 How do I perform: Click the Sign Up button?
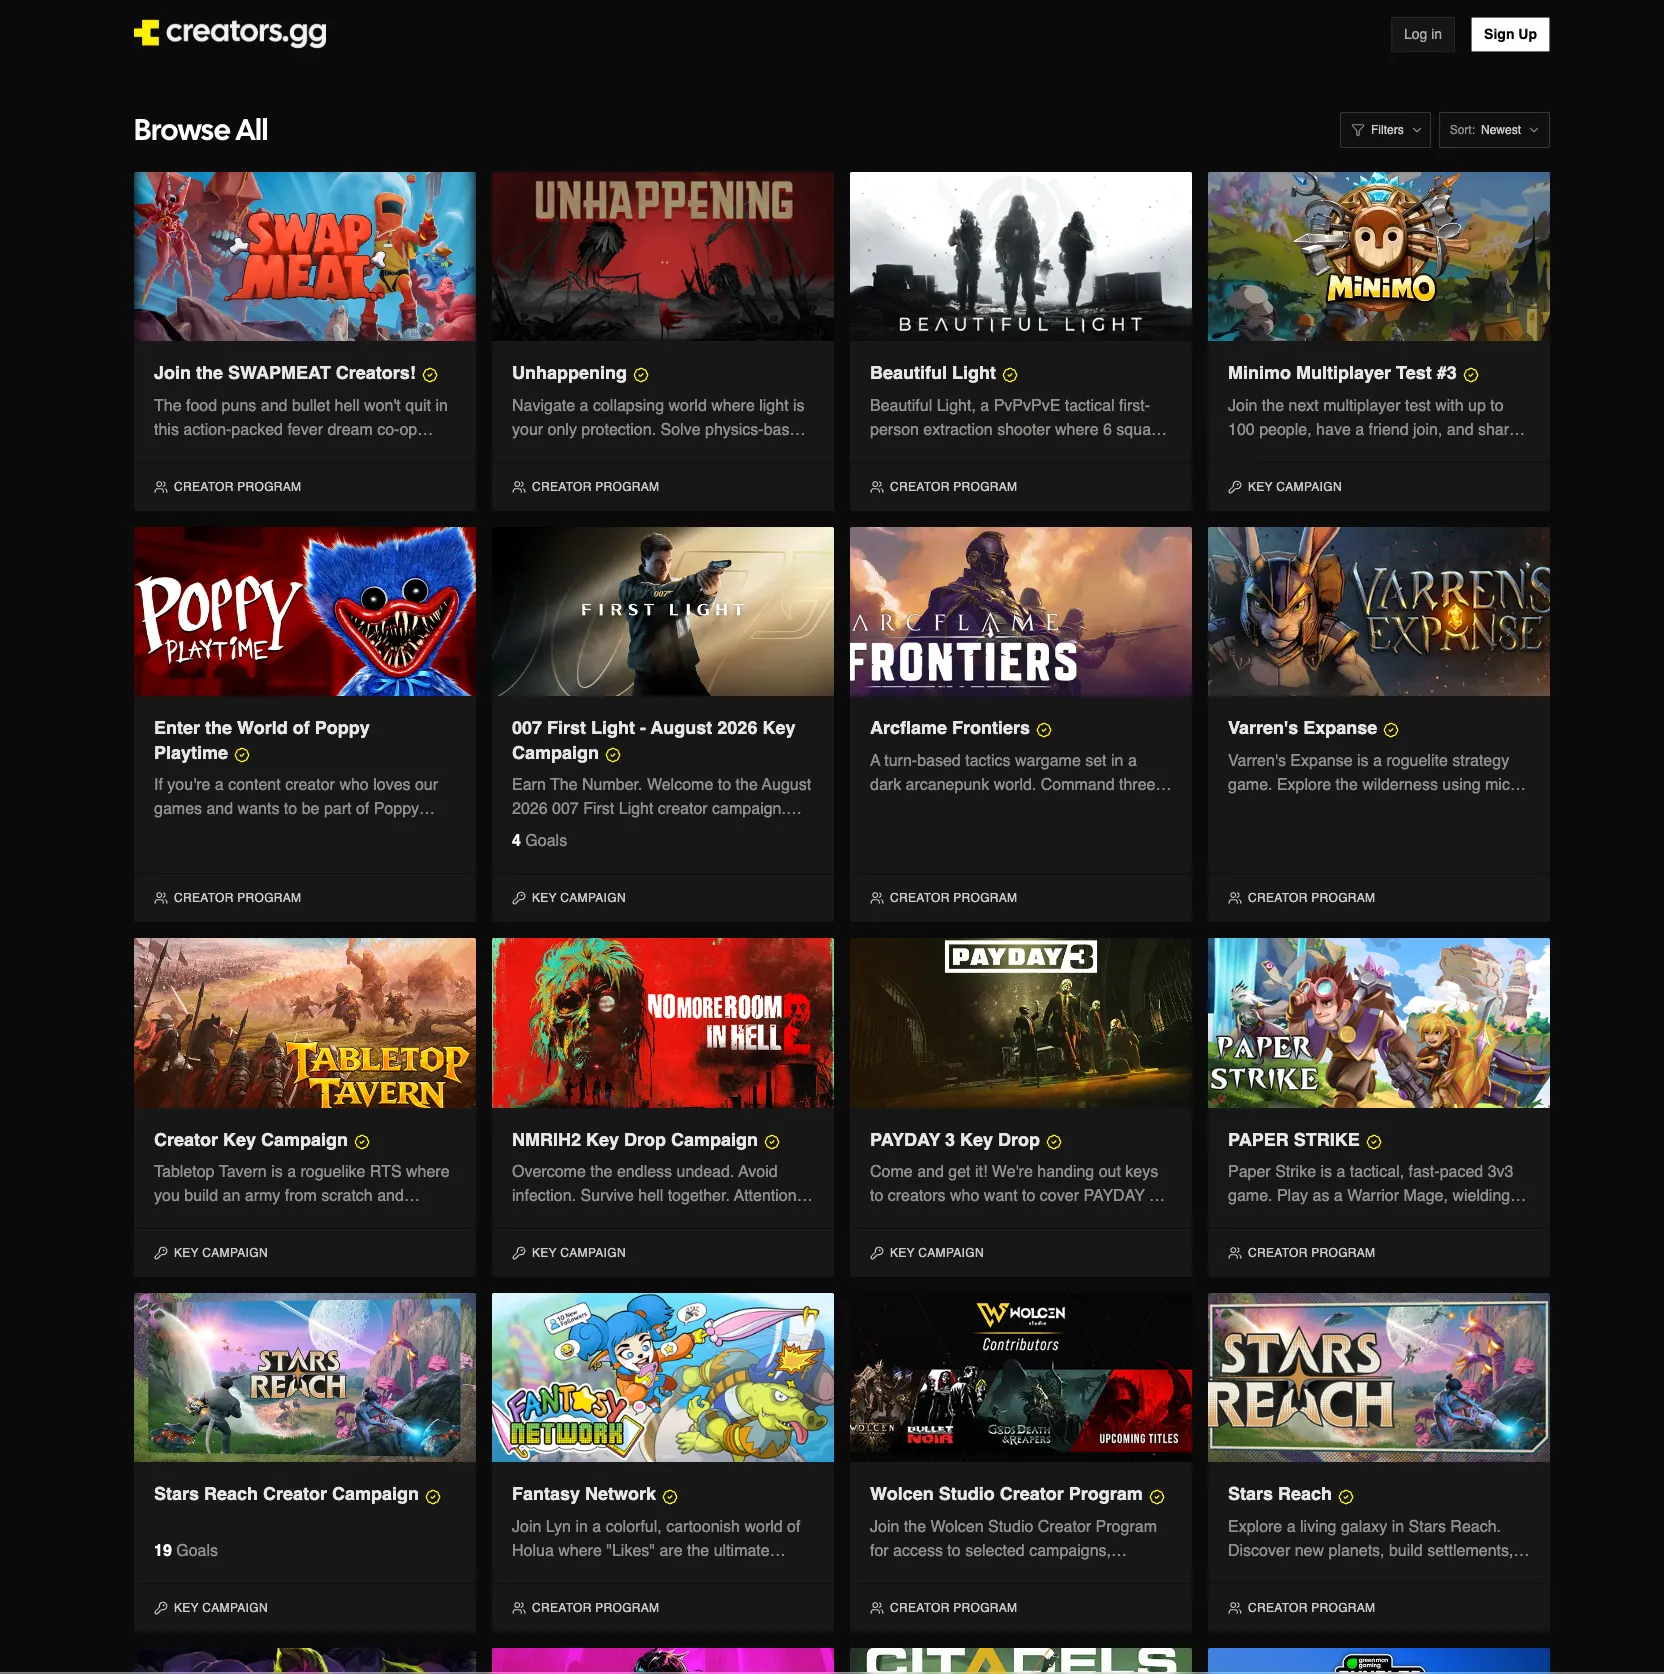pos(1510,34)
